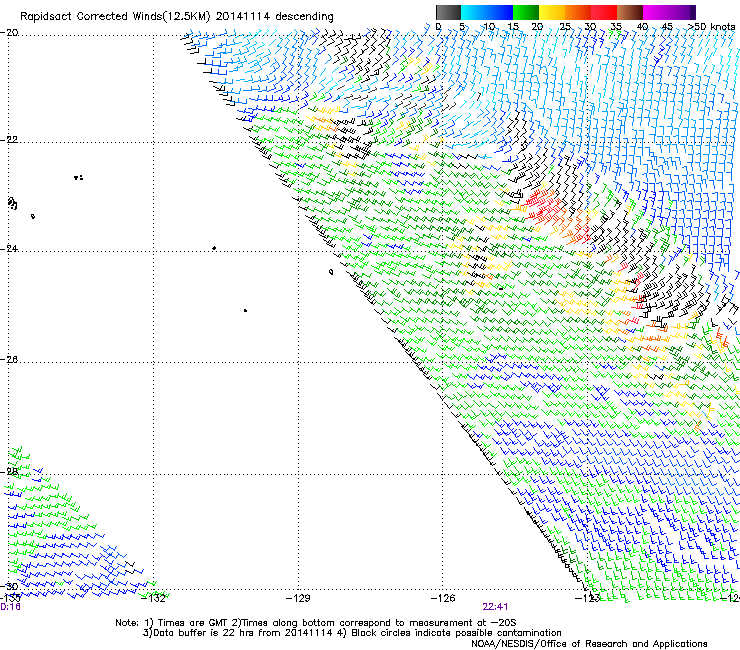
Task: Click the note line about GMT times
Action: [x=316, y=623]
